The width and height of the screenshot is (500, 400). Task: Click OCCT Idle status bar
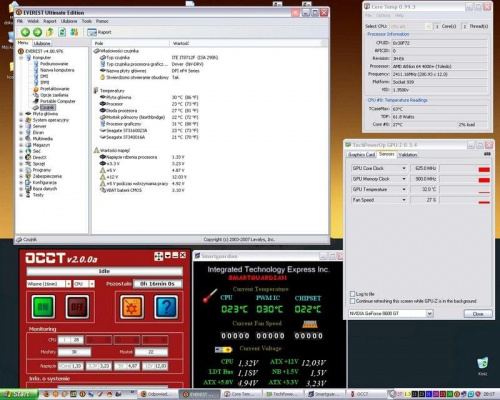coord(104,271)
